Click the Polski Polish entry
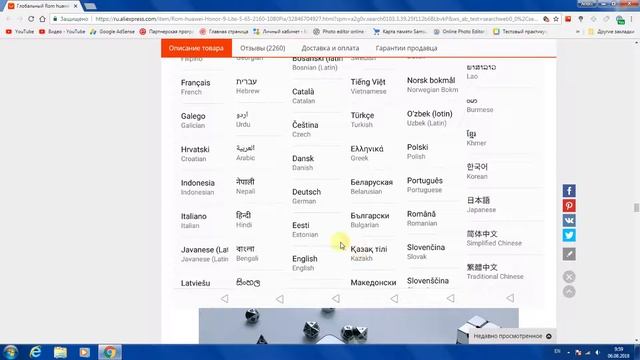Screen dimensions: 640x360 point(417,151)
